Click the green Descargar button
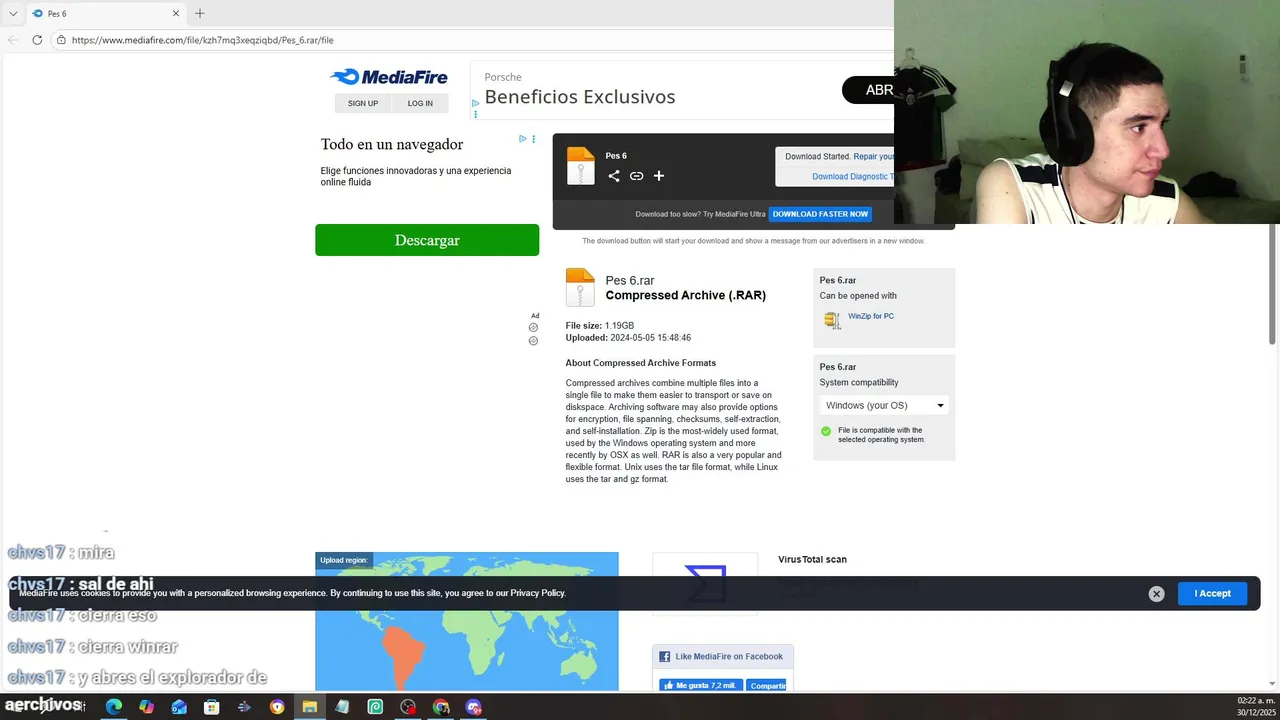The width and height of the screenshot is (1280, 720). [427, 240]
